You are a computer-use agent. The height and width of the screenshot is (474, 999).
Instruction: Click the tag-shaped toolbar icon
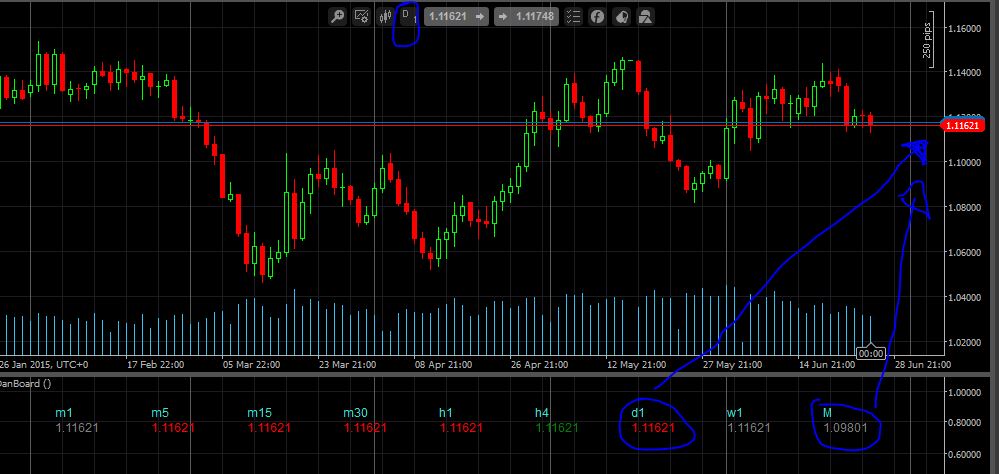point(621,16)
